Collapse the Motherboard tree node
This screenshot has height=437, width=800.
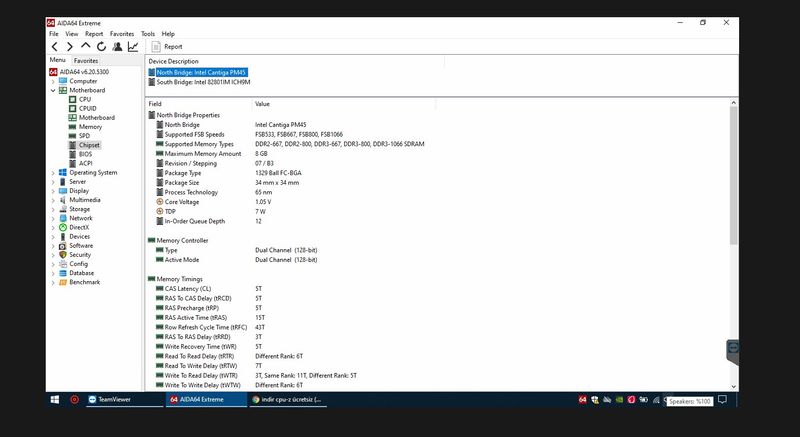click(x=53, y=90)
